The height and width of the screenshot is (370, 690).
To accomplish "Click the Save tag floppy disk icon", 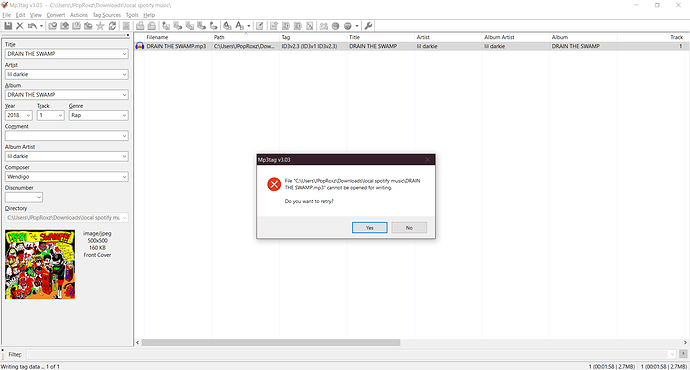I will [x=8, y=26].
